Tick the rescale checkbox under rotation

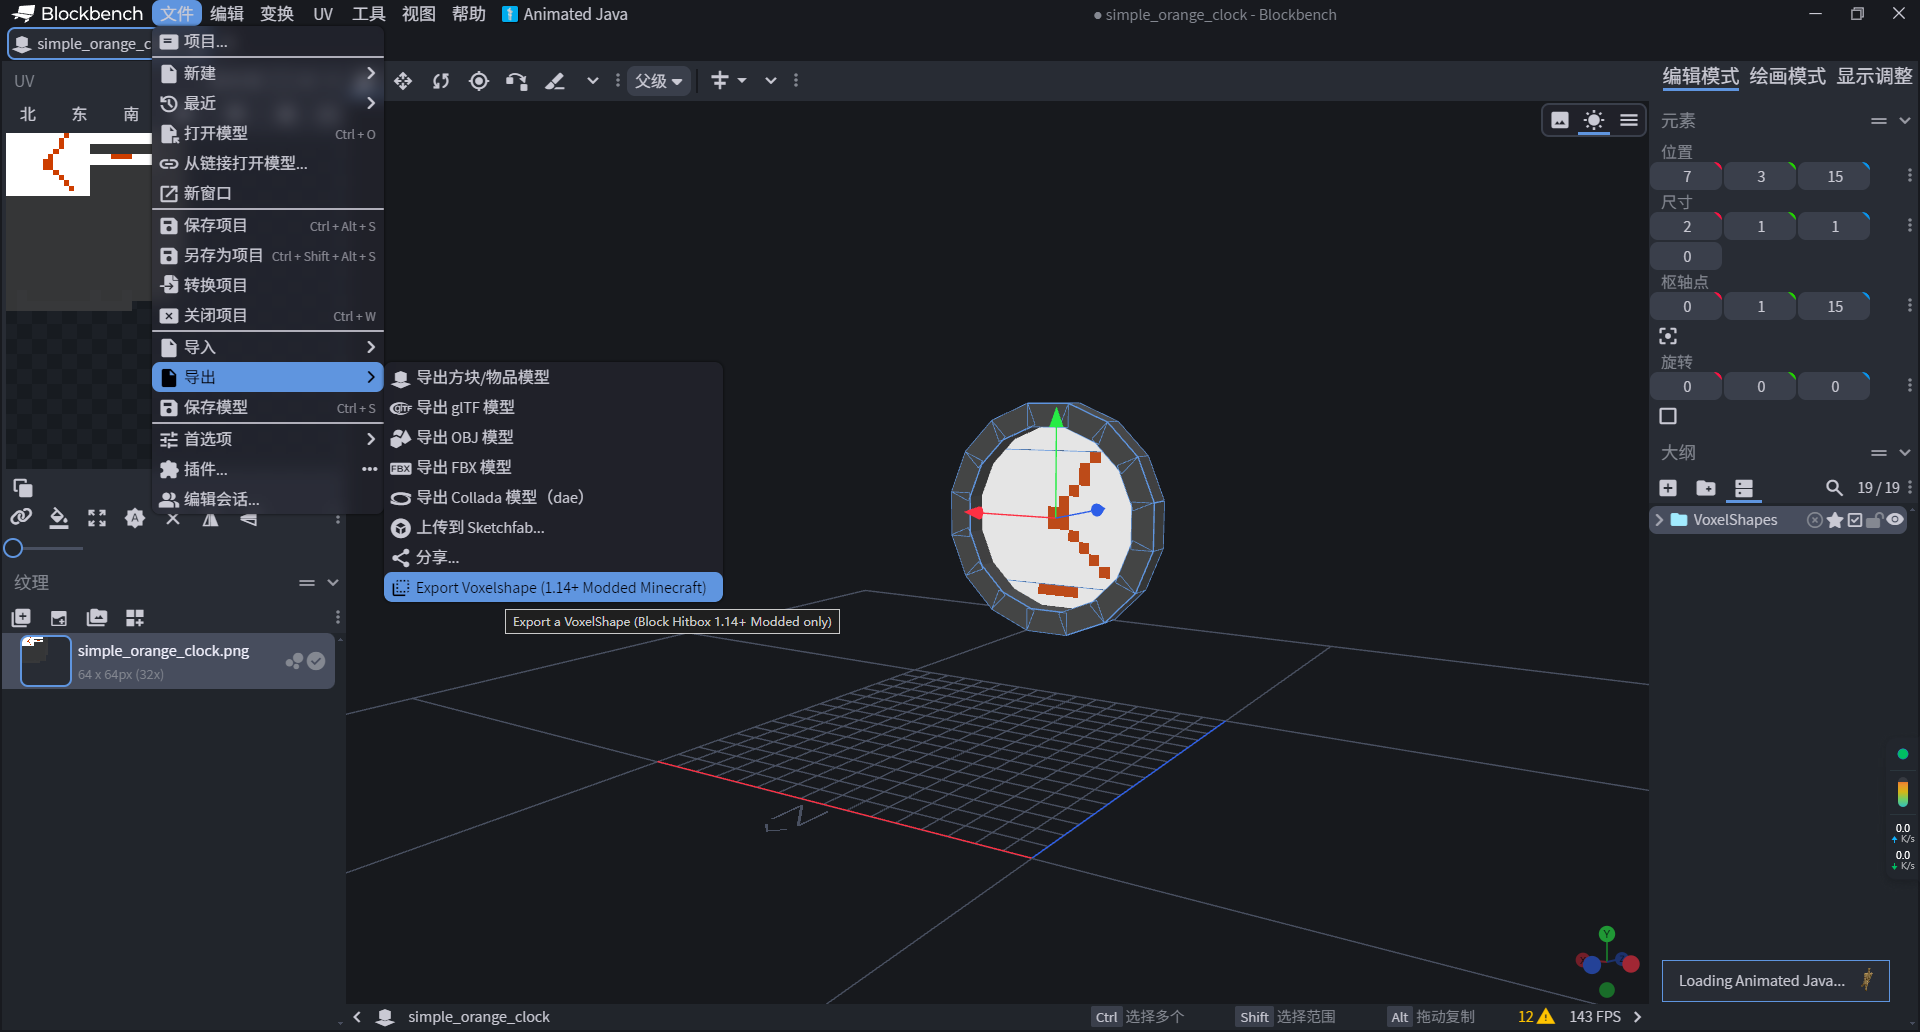(x=1668, y=416)
